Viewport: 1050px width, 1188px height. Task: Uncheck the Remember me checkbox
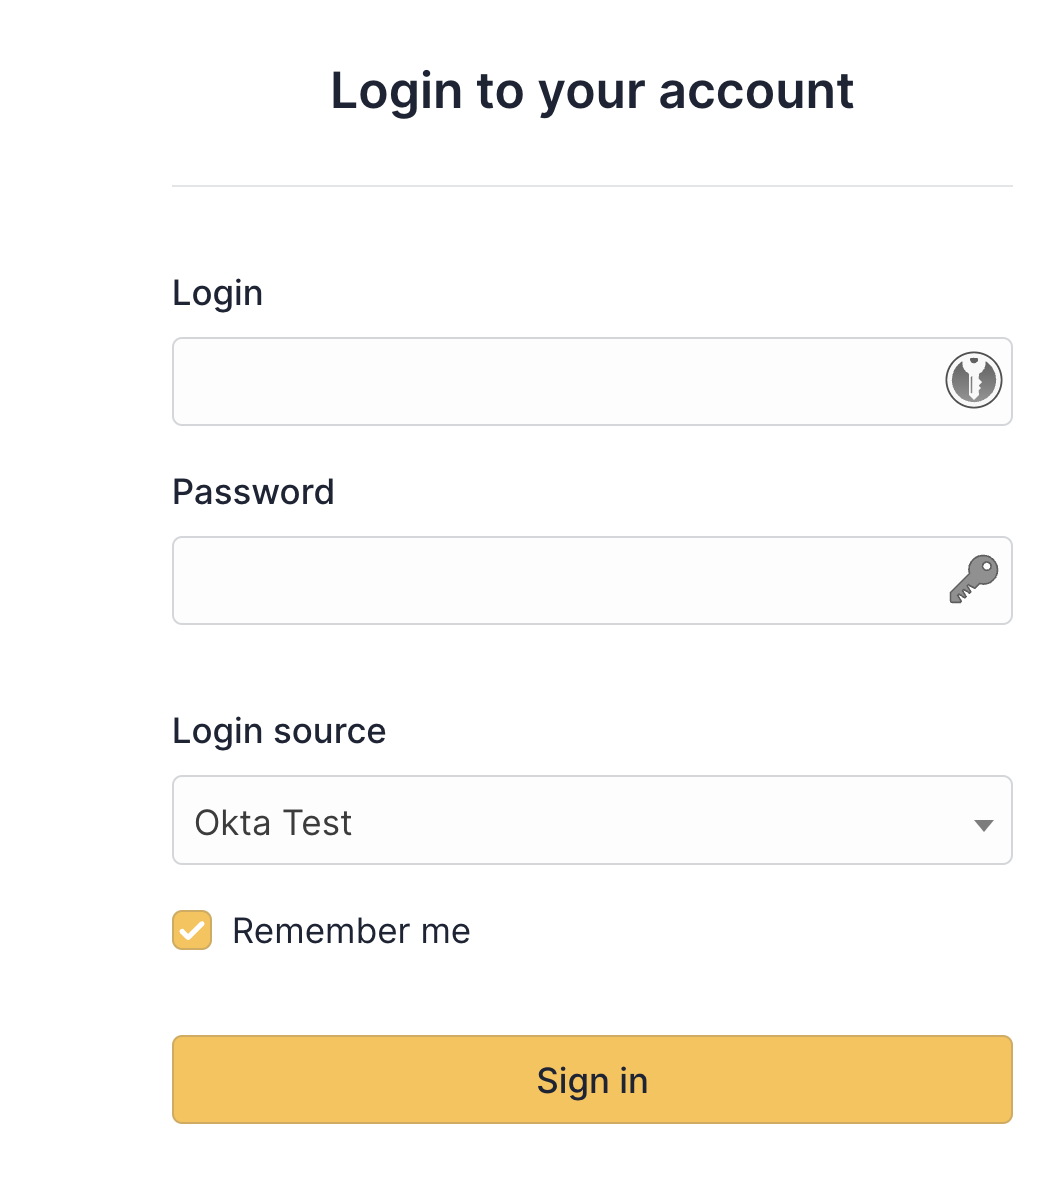(x=192, y=930)
